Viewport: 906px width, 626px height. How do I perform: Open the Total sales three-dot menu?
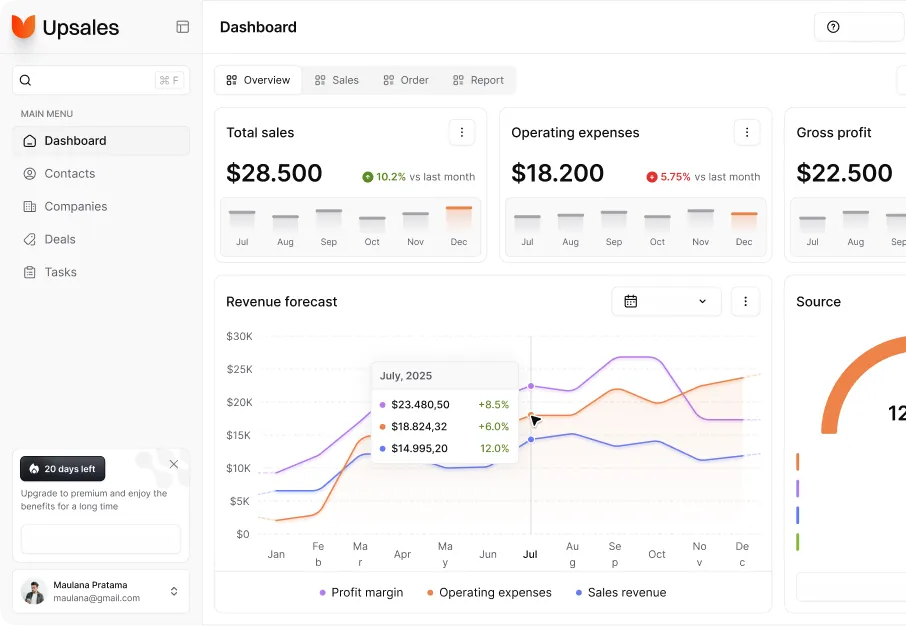[x=462, y=132]
